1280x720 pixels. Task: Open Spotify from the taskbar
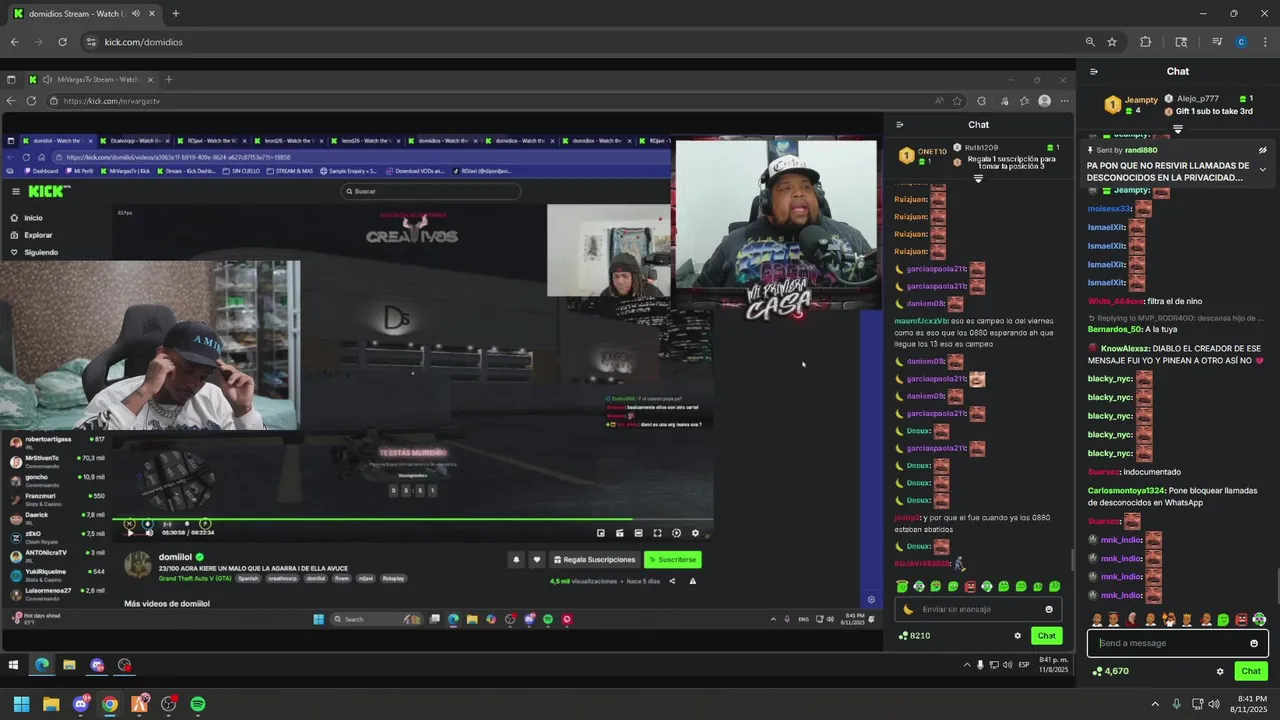[x=198, y=704]
